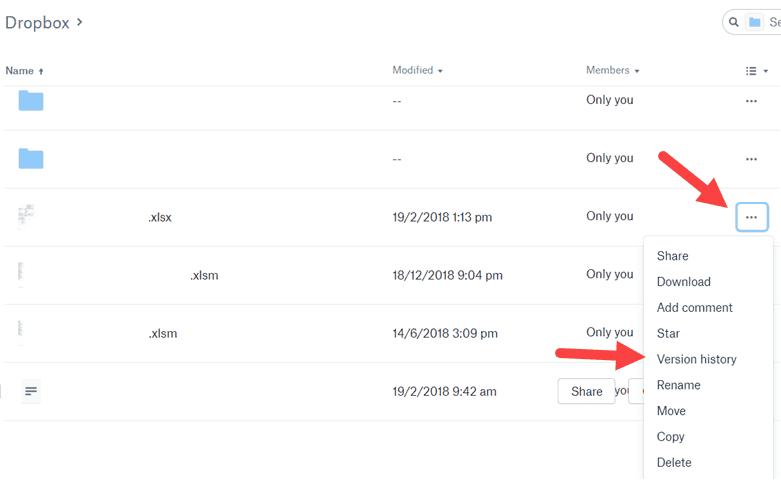
Task: Choose Rename in the context menu
Action: pyautogui.click(x=678, y=385)
